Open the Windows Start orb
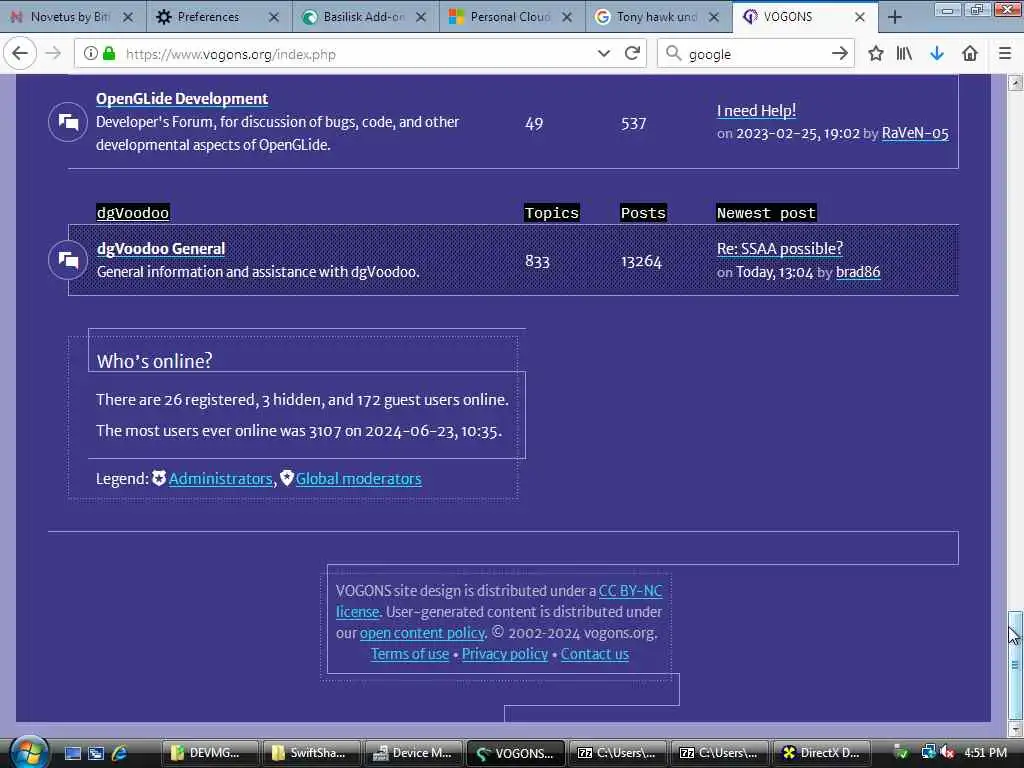Image resolution: width=1024 pixels, height=768 pixels. [x=29, y=752]
